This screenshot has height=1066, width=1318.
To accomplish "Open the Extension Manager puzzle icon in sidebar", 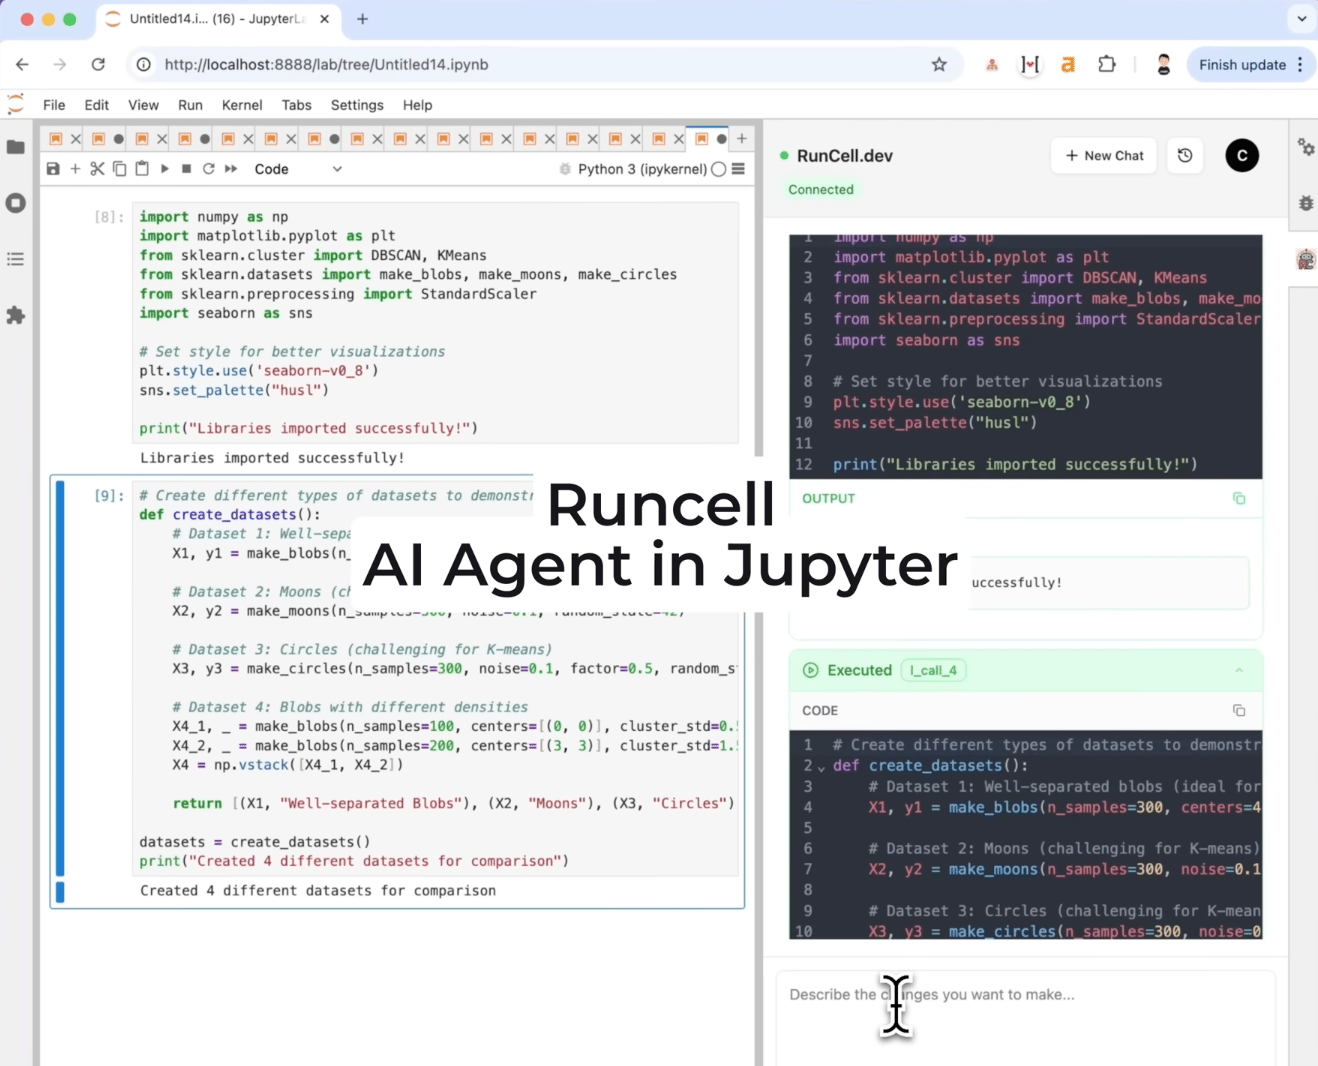I will tap(16, 315).
